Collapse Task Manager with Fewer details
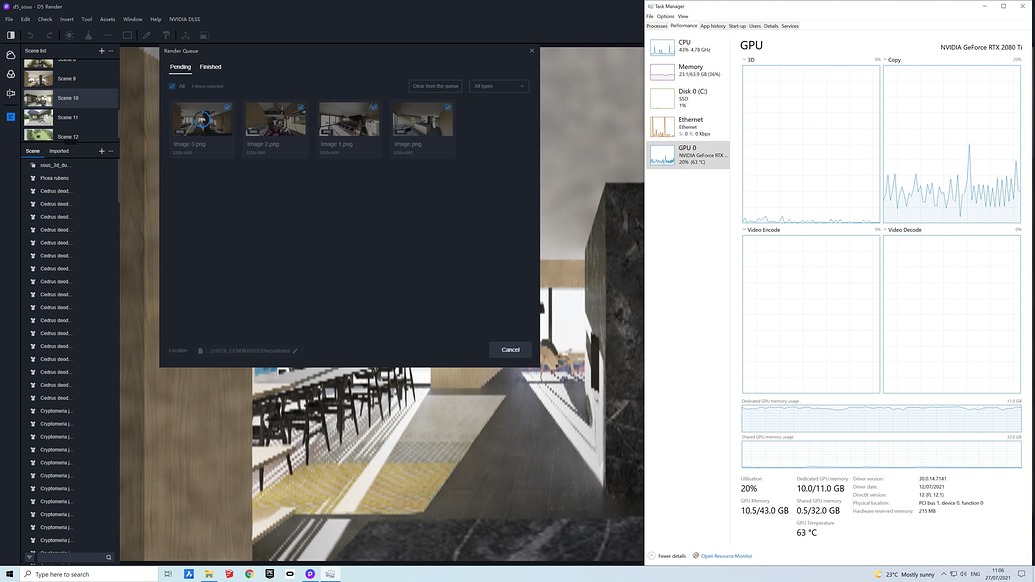This screenshot has height=582, width=1035. (667, 556)
